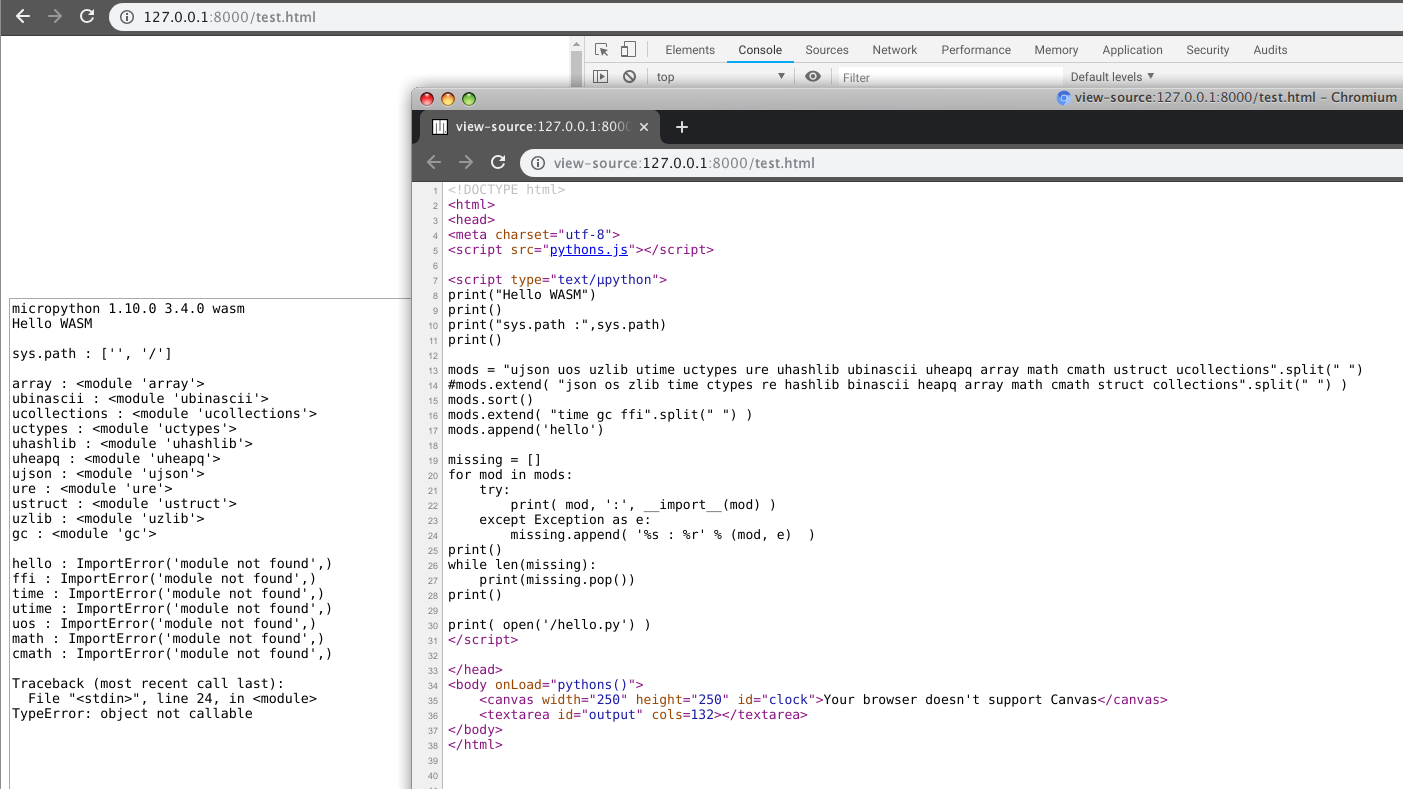Viewport: 1403px width, 789px height.
Task: Reload the 127.0.0.1:8000/test.html page in main window
Action: [87, 17]
